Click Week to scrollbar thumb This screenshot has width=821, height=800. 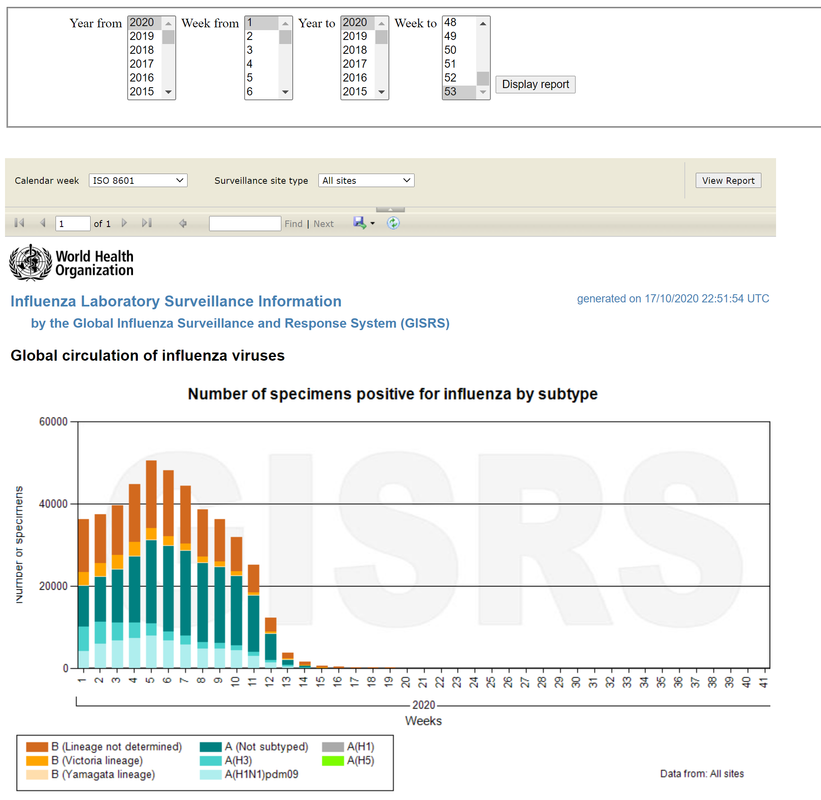483,79
